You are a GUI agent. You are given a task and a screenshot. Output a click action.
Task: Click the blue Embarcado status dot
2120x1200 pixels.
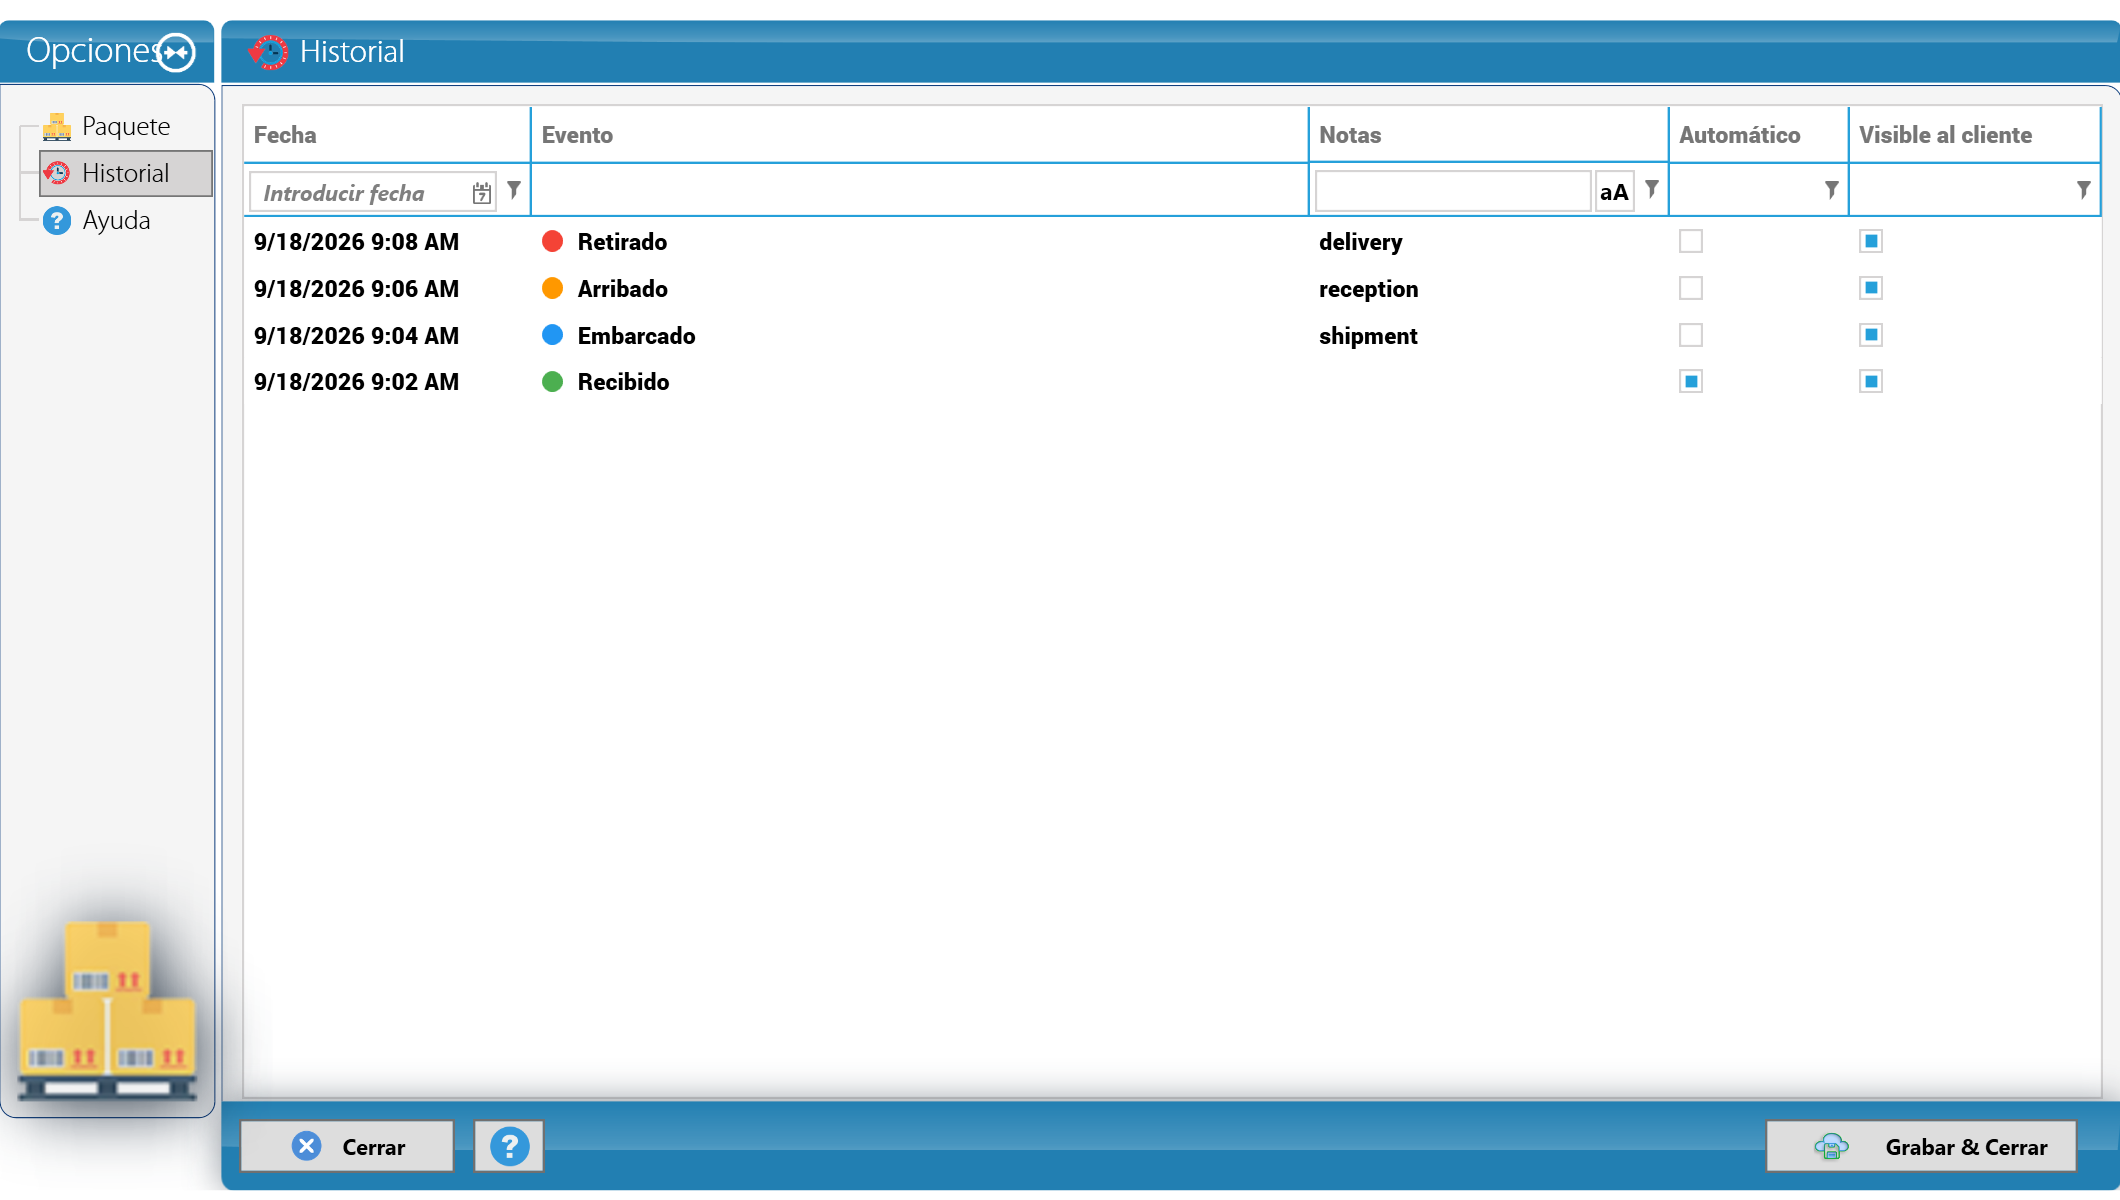pos(552,335)
